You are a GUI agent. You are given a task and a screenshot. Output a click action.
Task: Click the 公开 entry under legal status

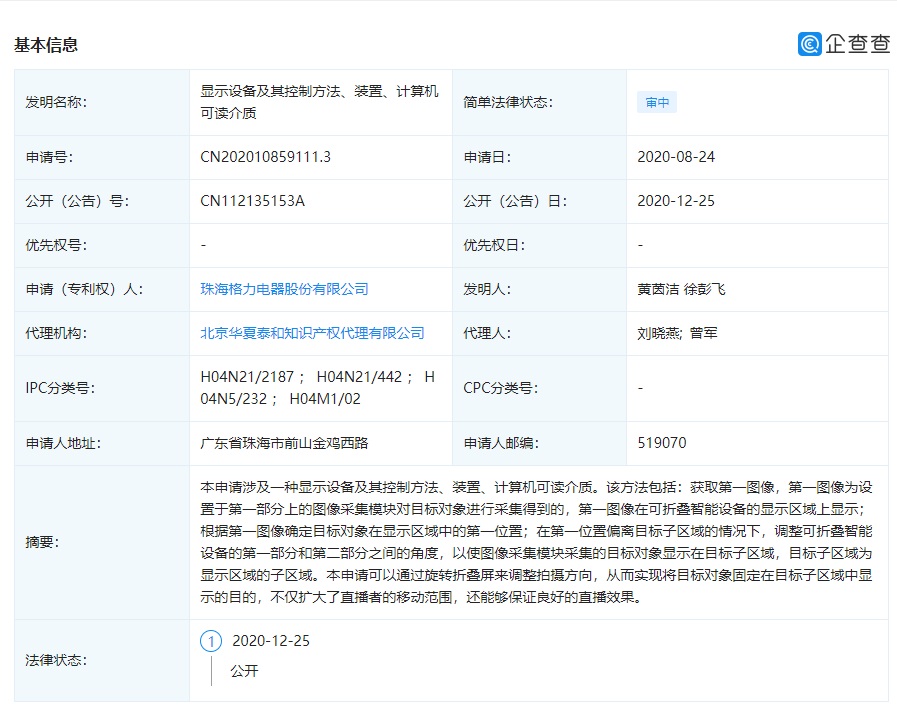[x=244, y=671]
